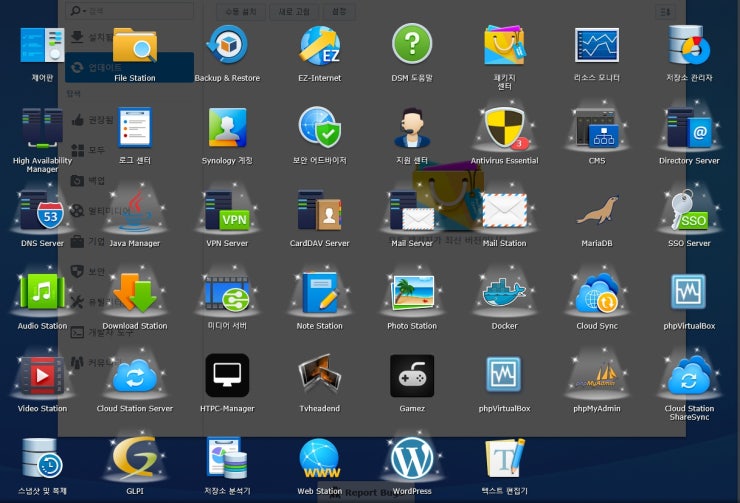Open 저장소 관리자 storage manager
The width and height of the screenshot is (740, 503).
click(x=689, y=45)
